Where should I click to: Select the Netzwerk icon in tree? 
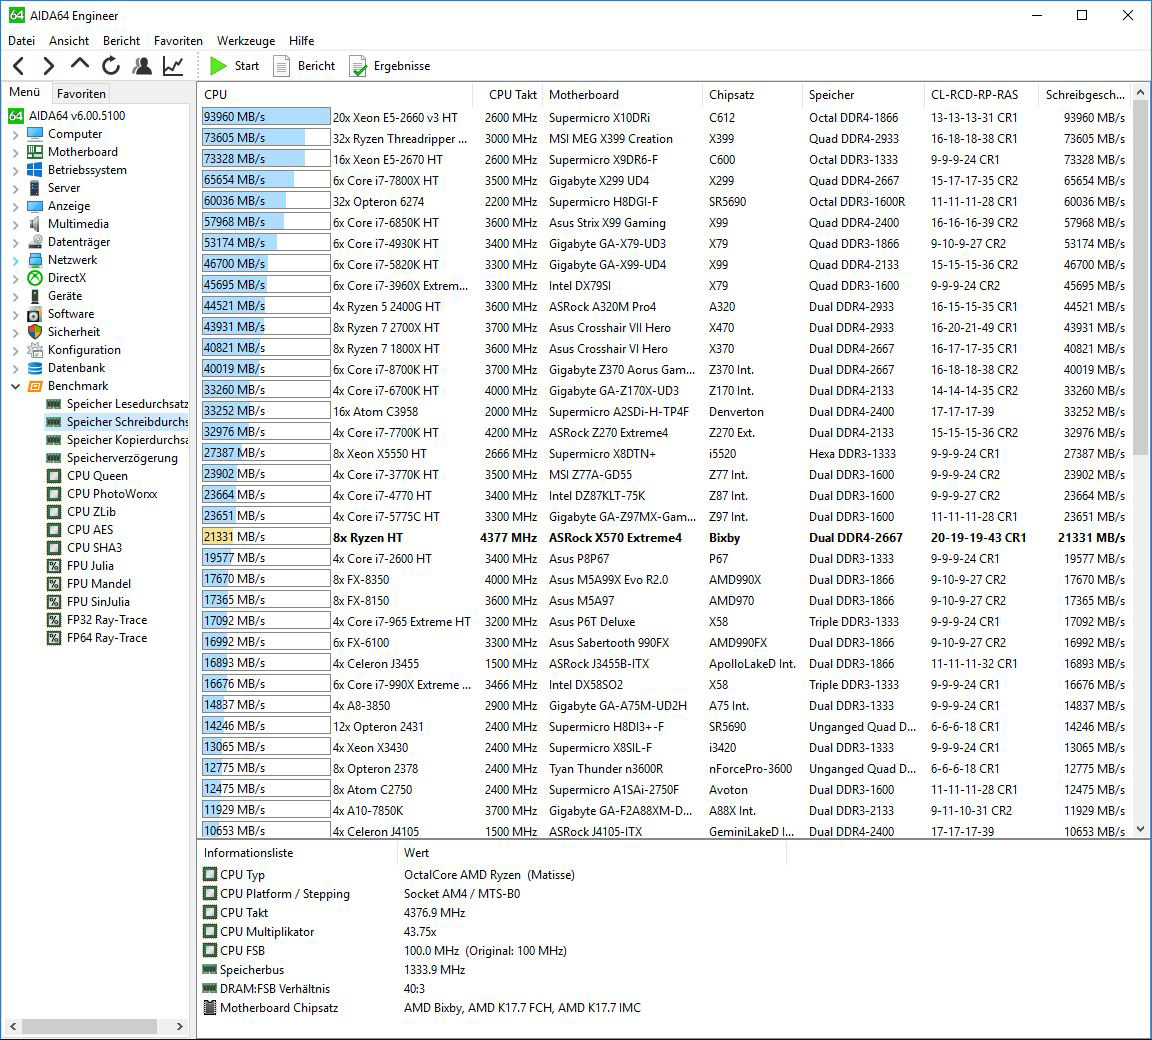[x=35, y=260]
